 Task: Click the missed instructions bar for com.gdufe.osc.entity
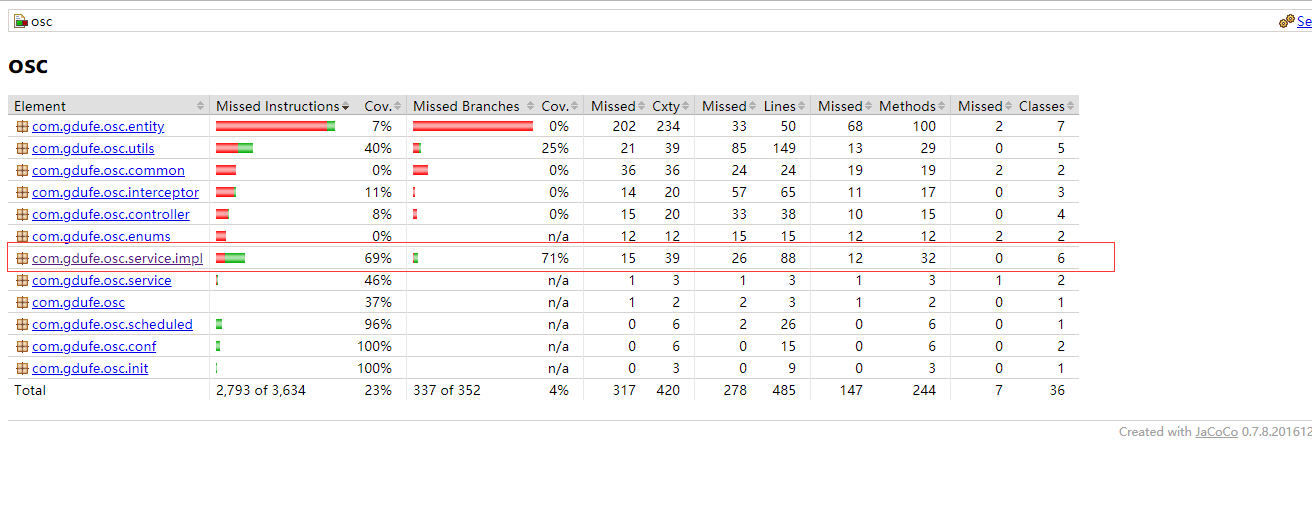(x=275, y=126)
